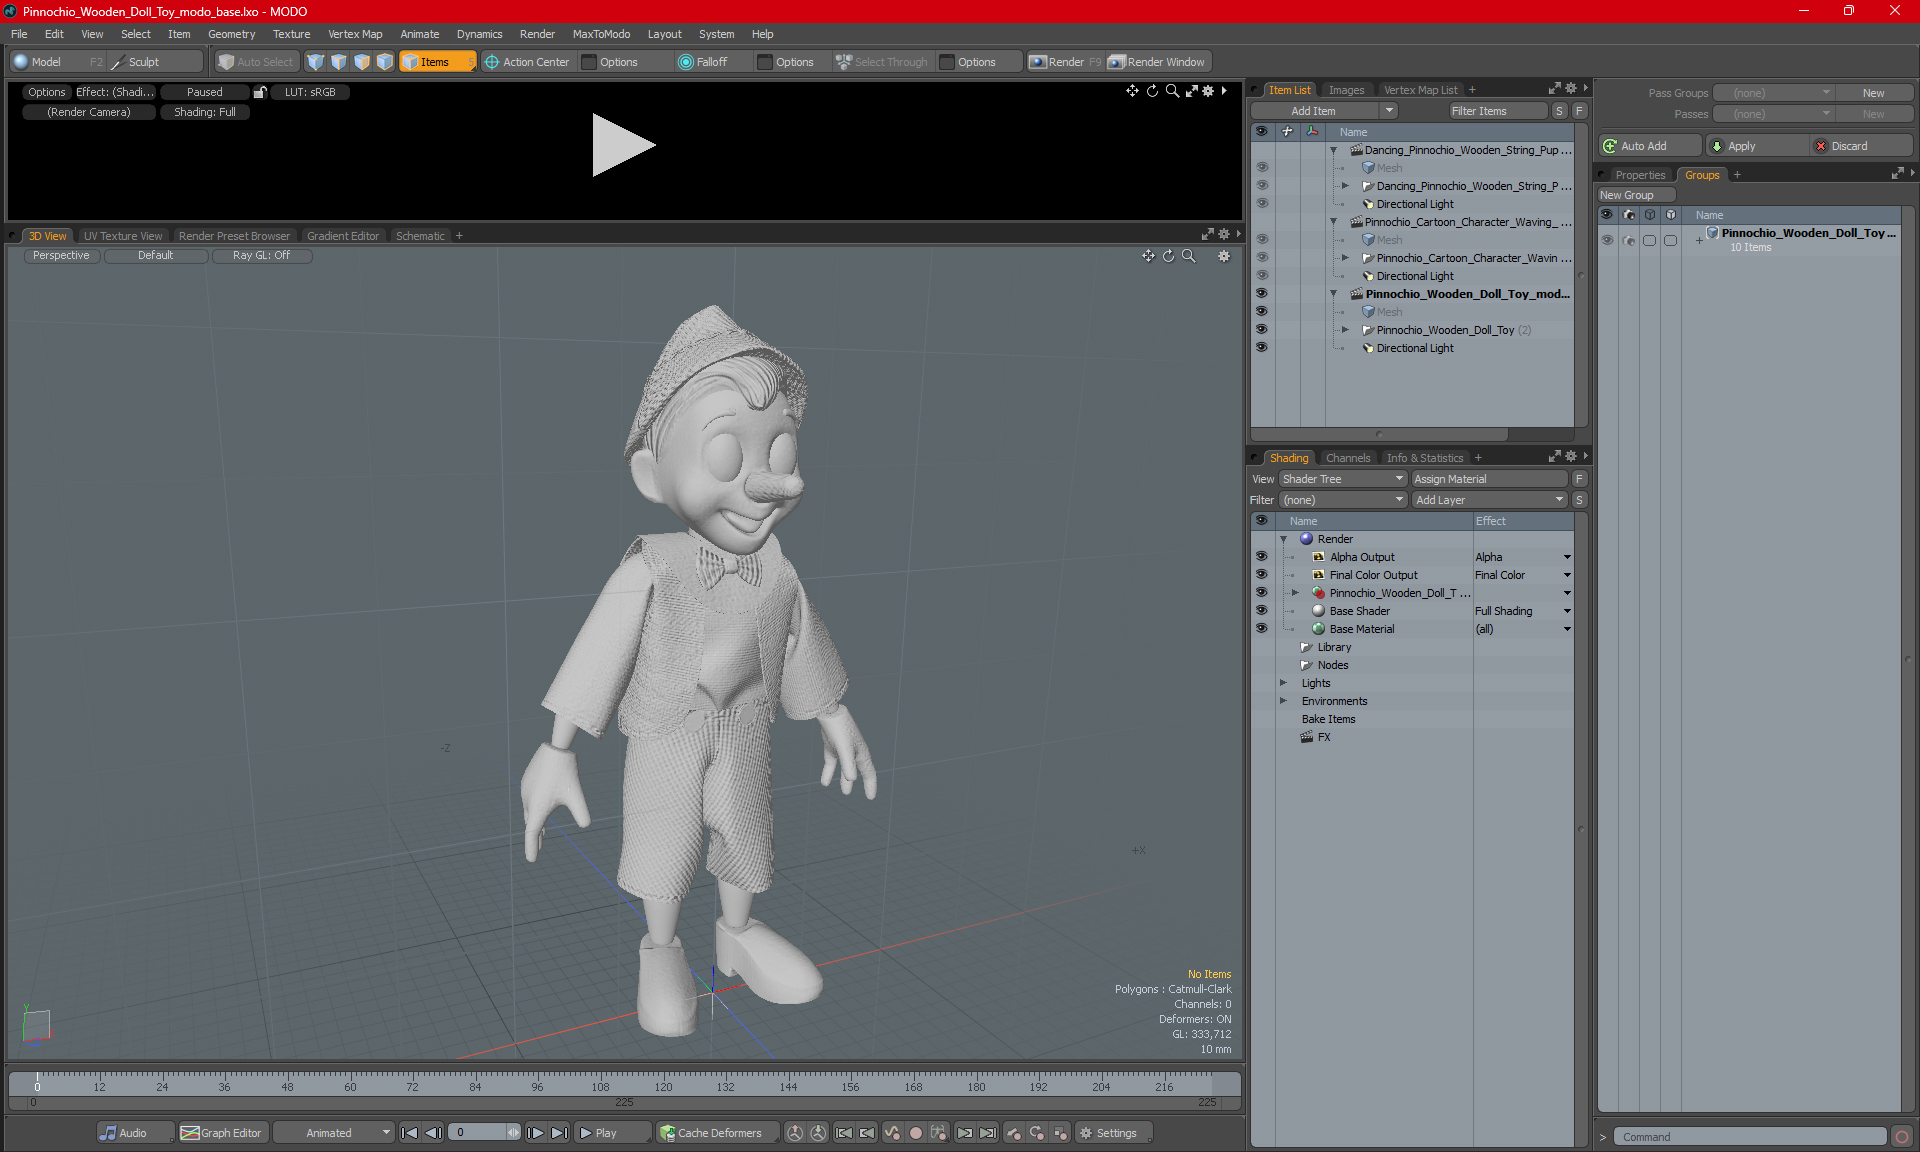Click Auto Add in Groups panel
The image size is (1920, 1152).
[1649, 146]
